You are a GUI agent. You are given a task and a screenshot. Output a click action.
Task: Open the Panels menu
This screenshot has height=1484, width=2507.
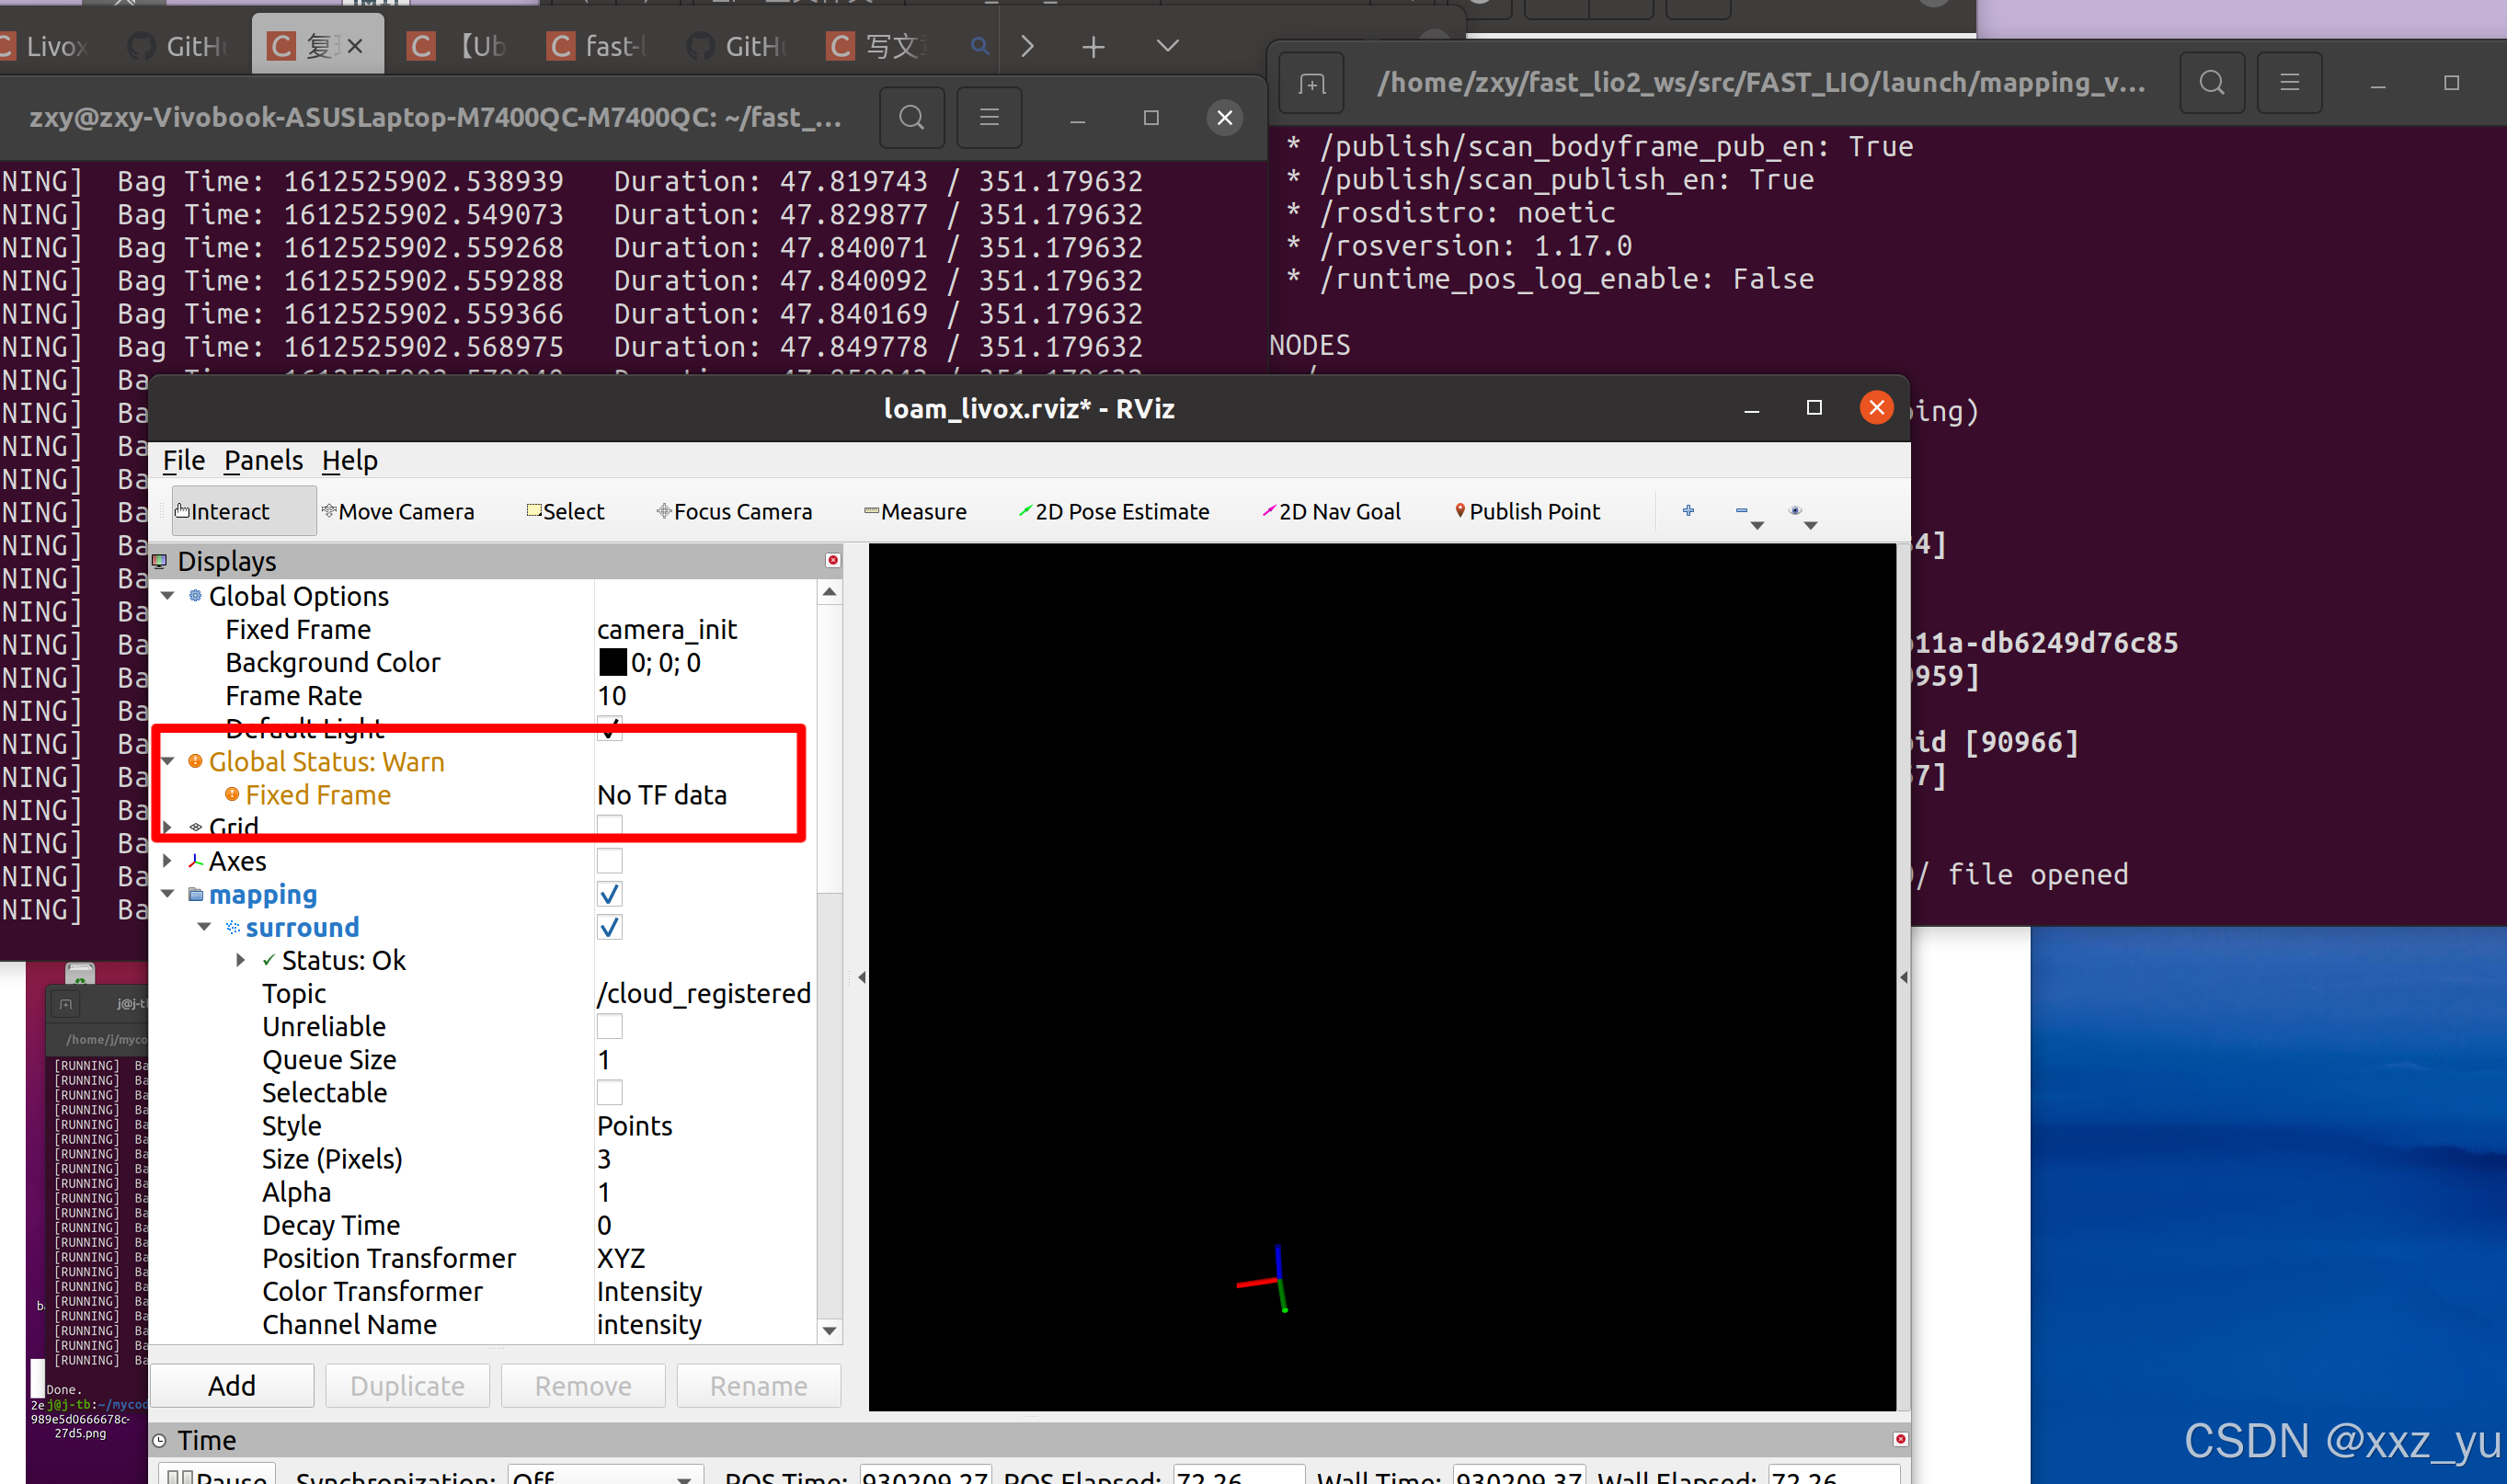263,460
